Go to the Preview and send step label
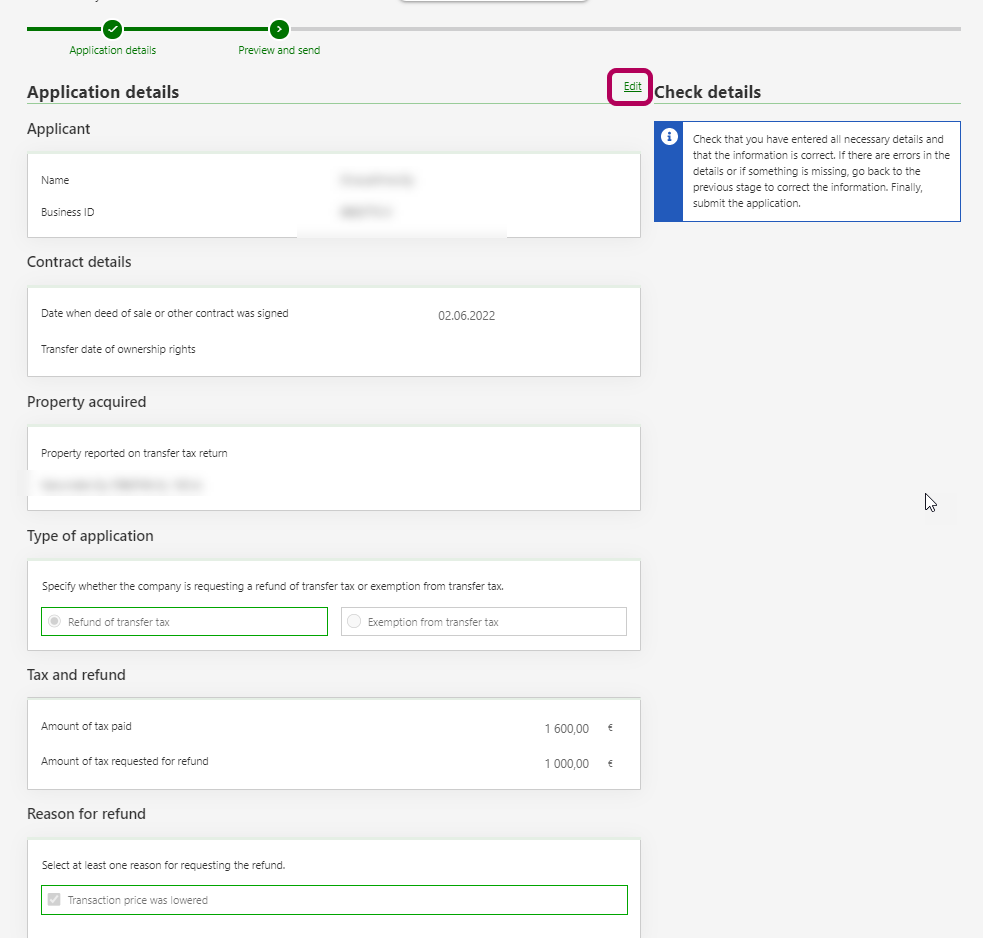This screenshot has height=938, width=983. pyautogui.click(x=279, y=50)
